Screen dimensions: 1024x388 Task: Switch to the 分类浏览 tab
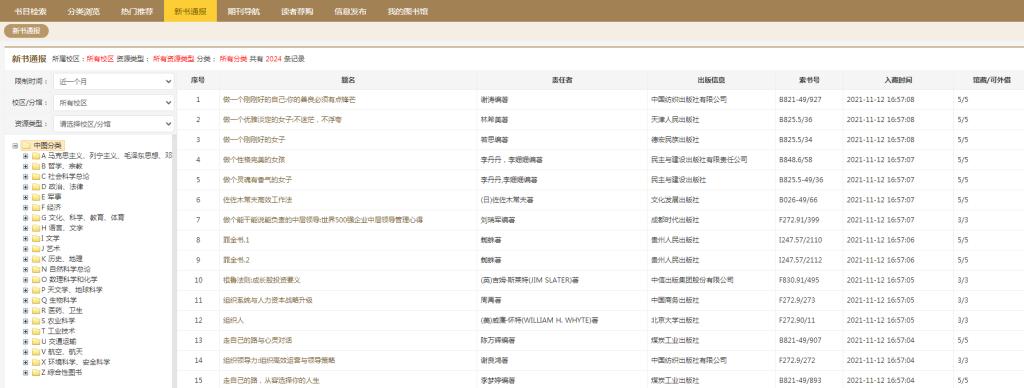point(84,11)
